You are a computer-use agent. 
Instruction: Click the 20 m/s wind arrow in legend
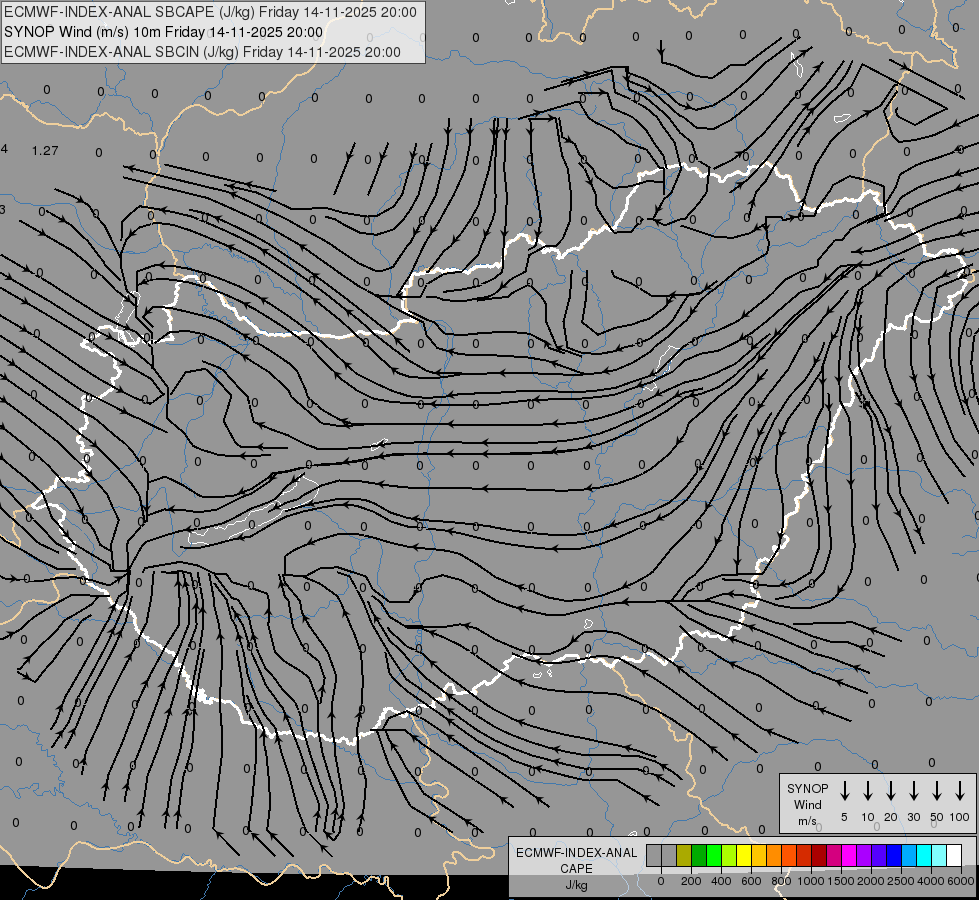click(x=890, y=791)
